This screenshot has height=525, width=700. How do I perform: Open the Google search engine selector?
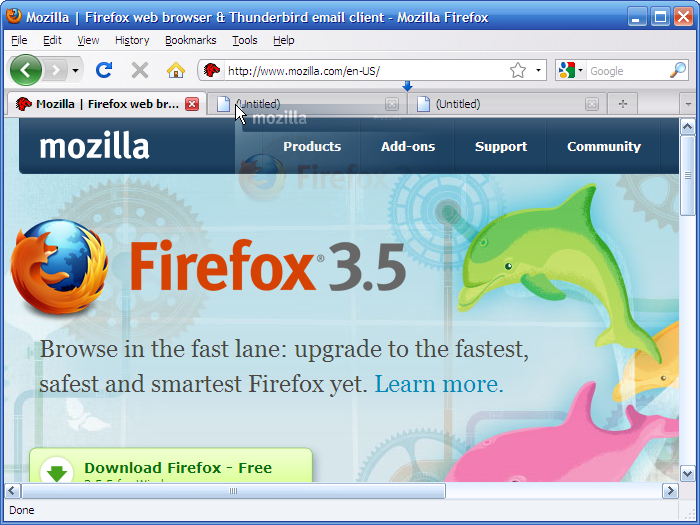[x=571, y=70]
